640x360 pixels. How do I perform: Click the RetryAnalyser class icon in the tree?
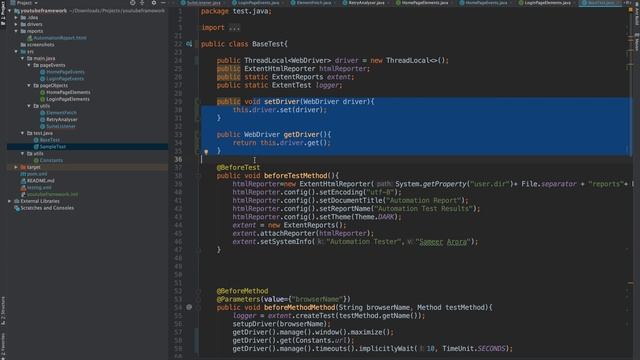point(42,119)
